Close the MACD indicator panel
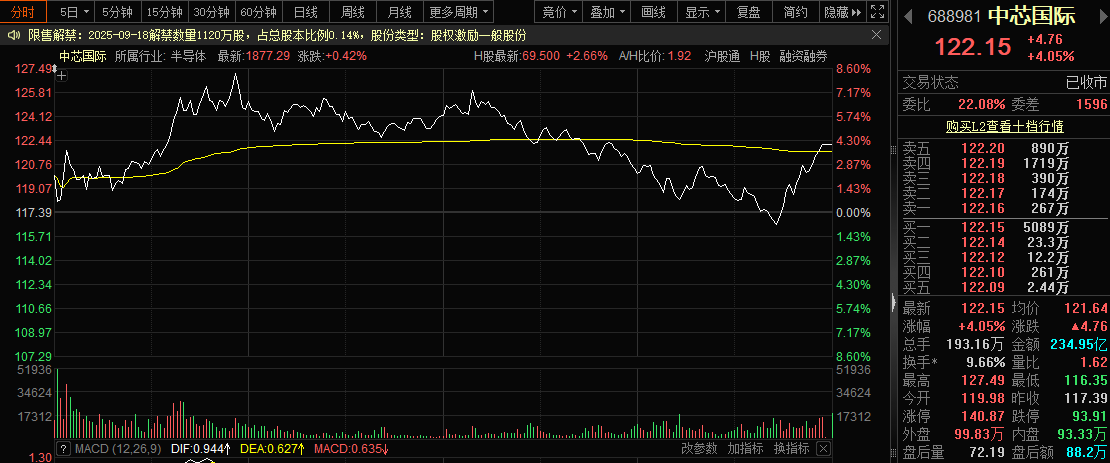This screenshot has width=1110, height=463. pos(823,449)
